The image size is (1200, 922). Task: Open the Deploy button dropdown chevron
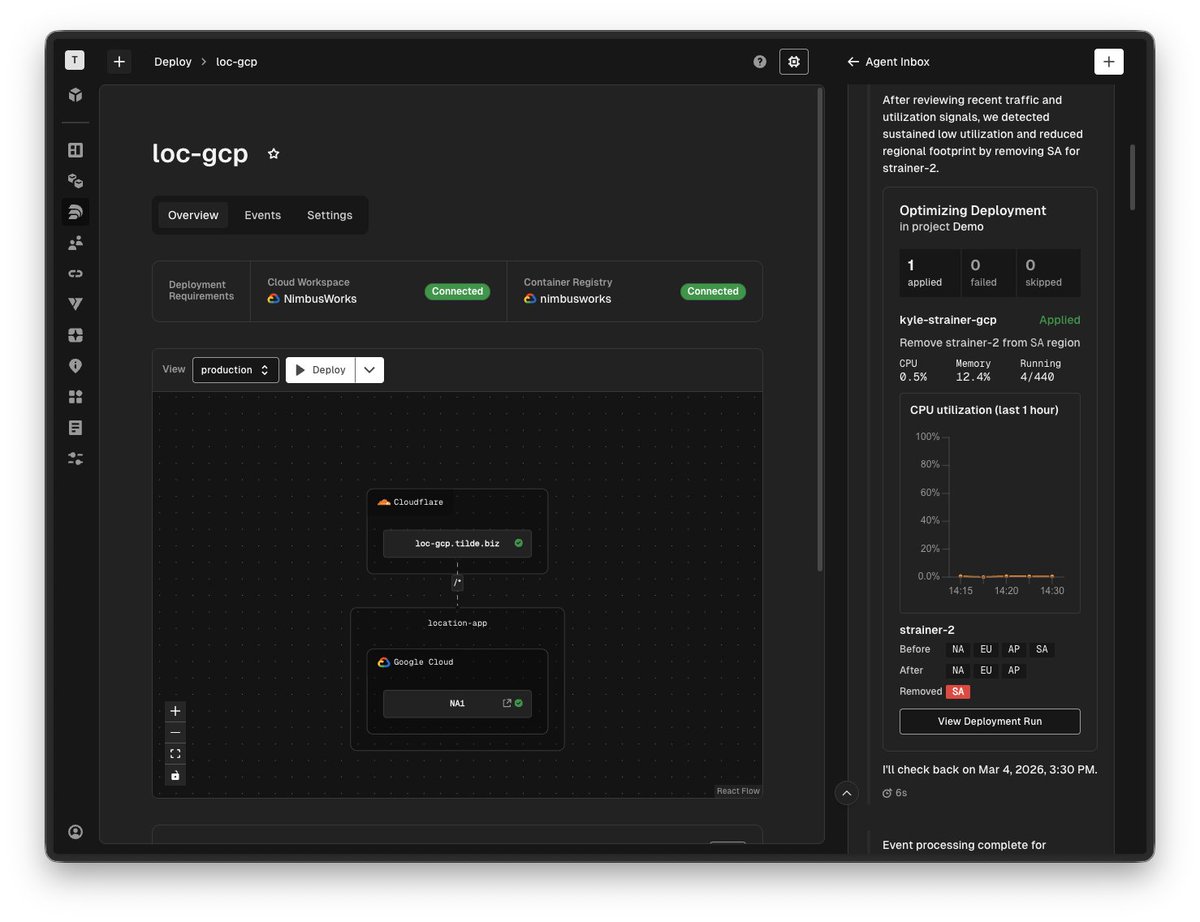click(369, 370)
